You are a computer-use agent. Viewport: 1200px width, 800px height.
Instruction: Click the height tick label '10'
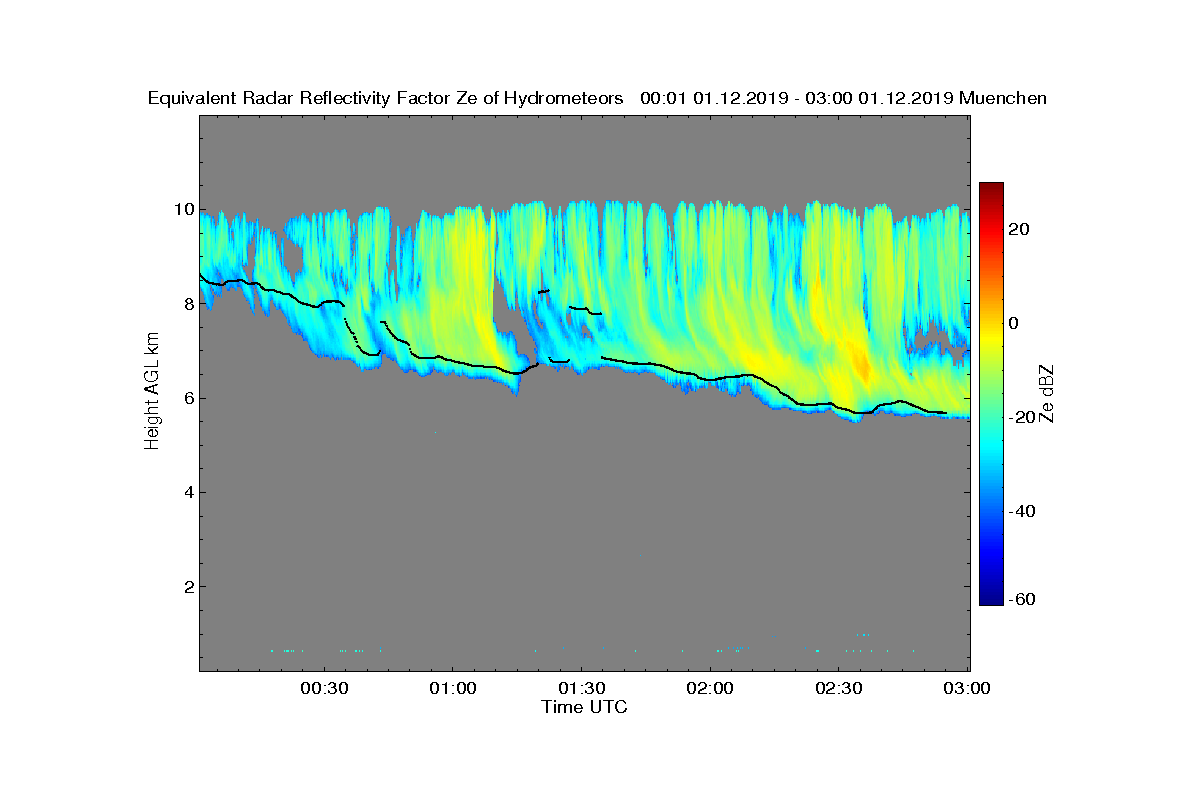tap(182, 210)
